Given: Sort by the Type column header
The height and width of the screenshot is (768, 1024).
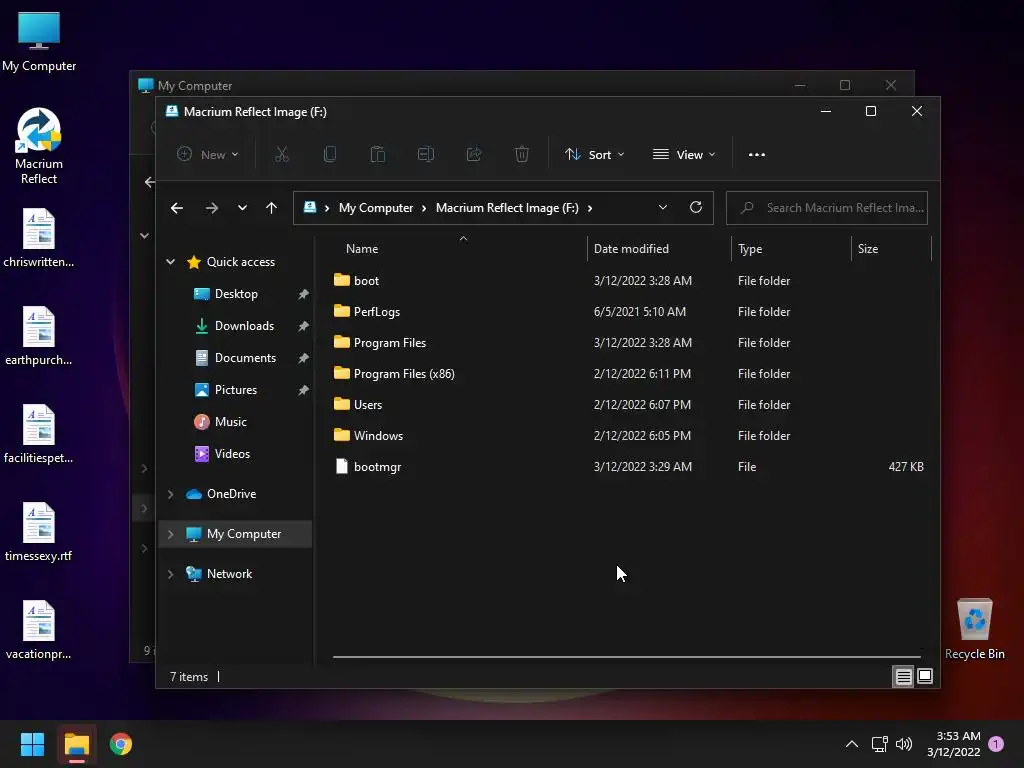Looking at the screenshot, I should pos(750,249).
